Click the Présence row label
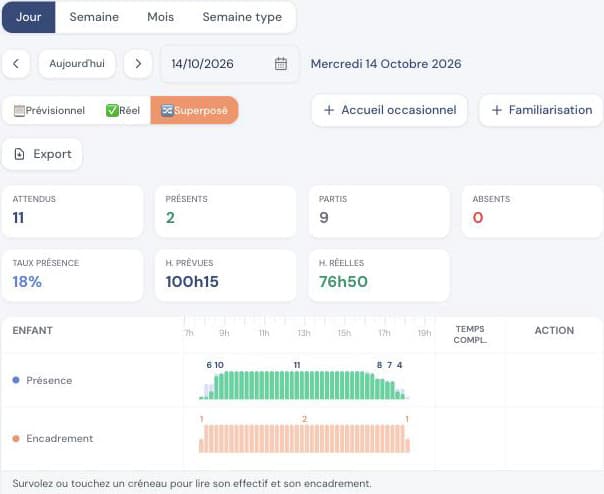The height and width of the screenshot is (494, 604). [x=49, y=380]
